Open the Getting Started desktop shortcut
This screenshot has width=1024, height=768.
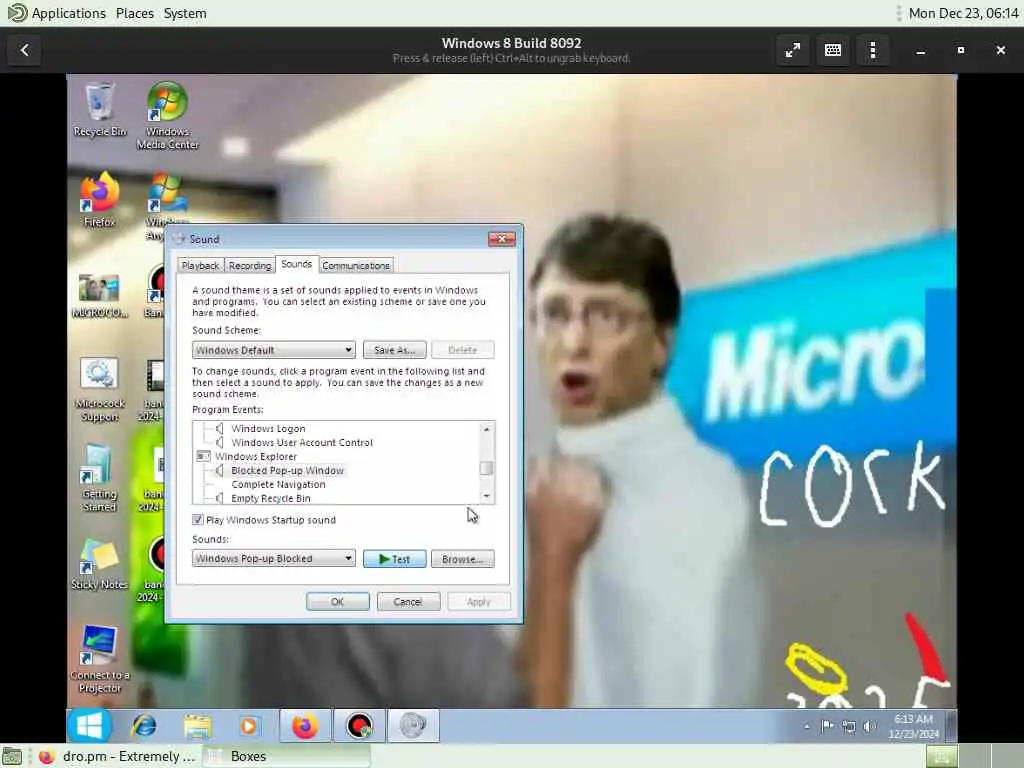(99, 477)
